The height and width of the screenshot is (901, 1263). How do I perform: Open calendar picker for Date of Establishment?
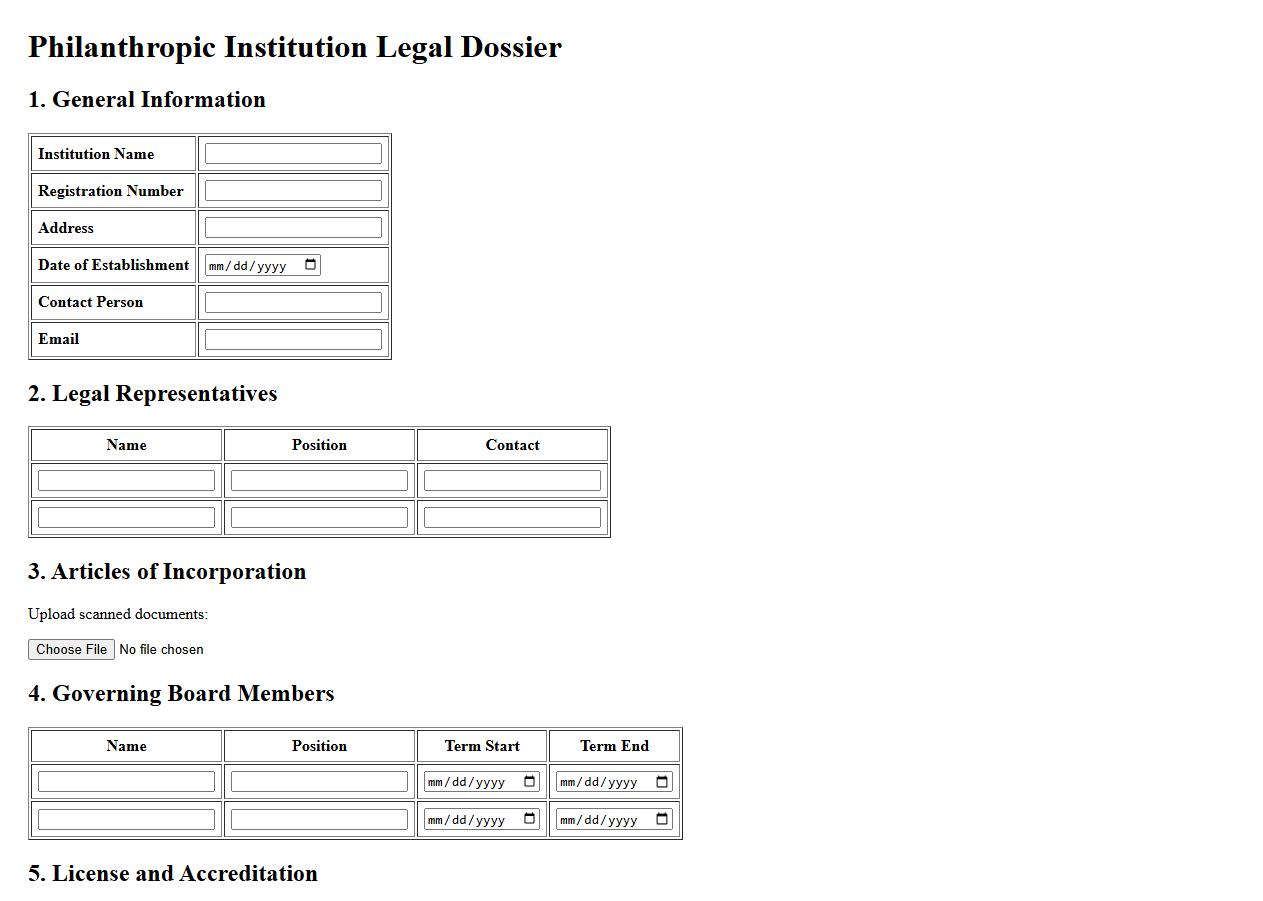(x=310, y=265)
